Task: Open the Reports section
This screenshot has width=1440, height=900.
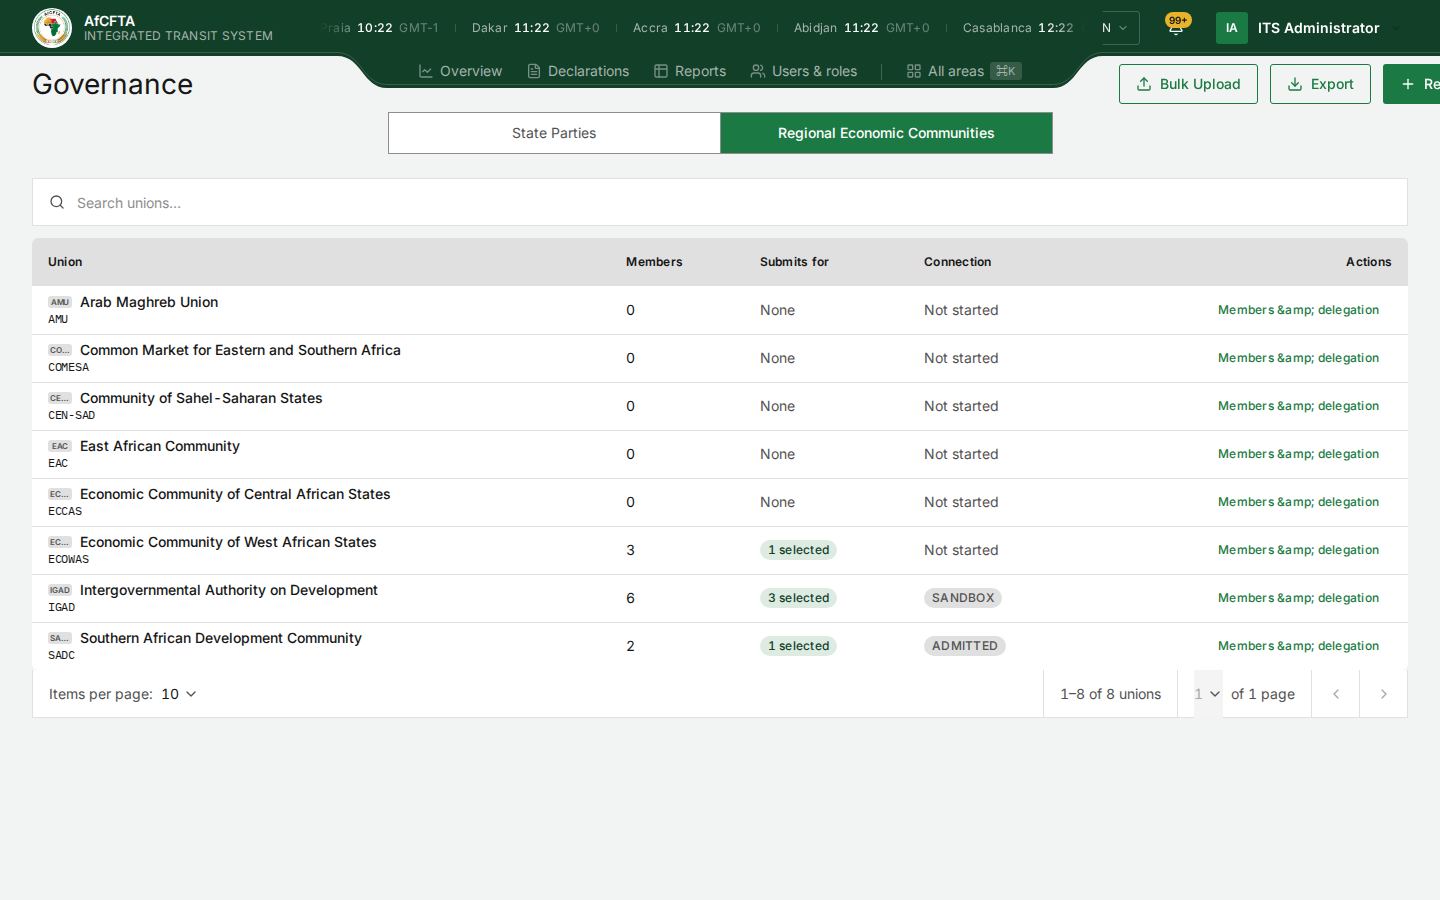Action: point(690,71)
